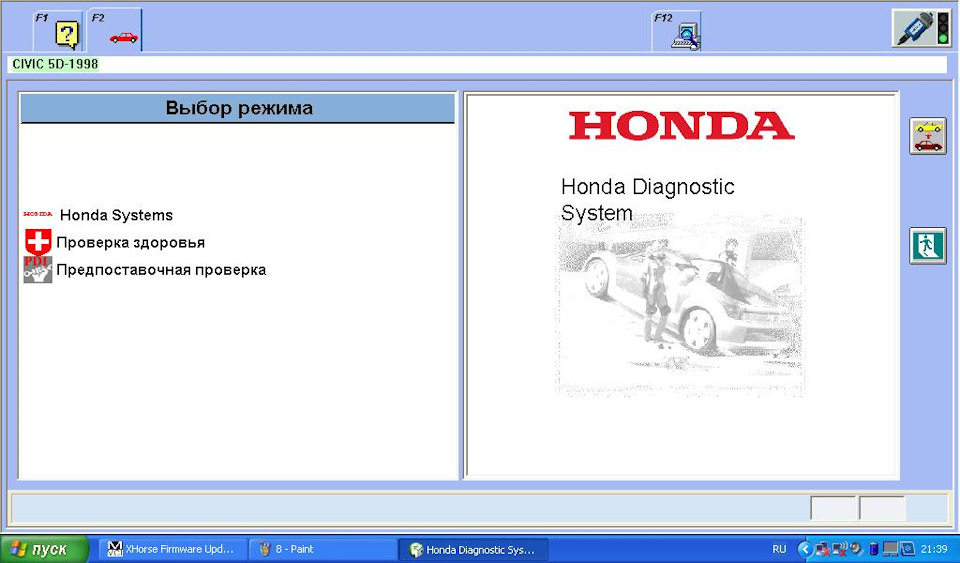Click the CIVIC 5D-1998 vehicle label
Screen dimensions: 960x563
pyautogui.click(x=55, y=64)
